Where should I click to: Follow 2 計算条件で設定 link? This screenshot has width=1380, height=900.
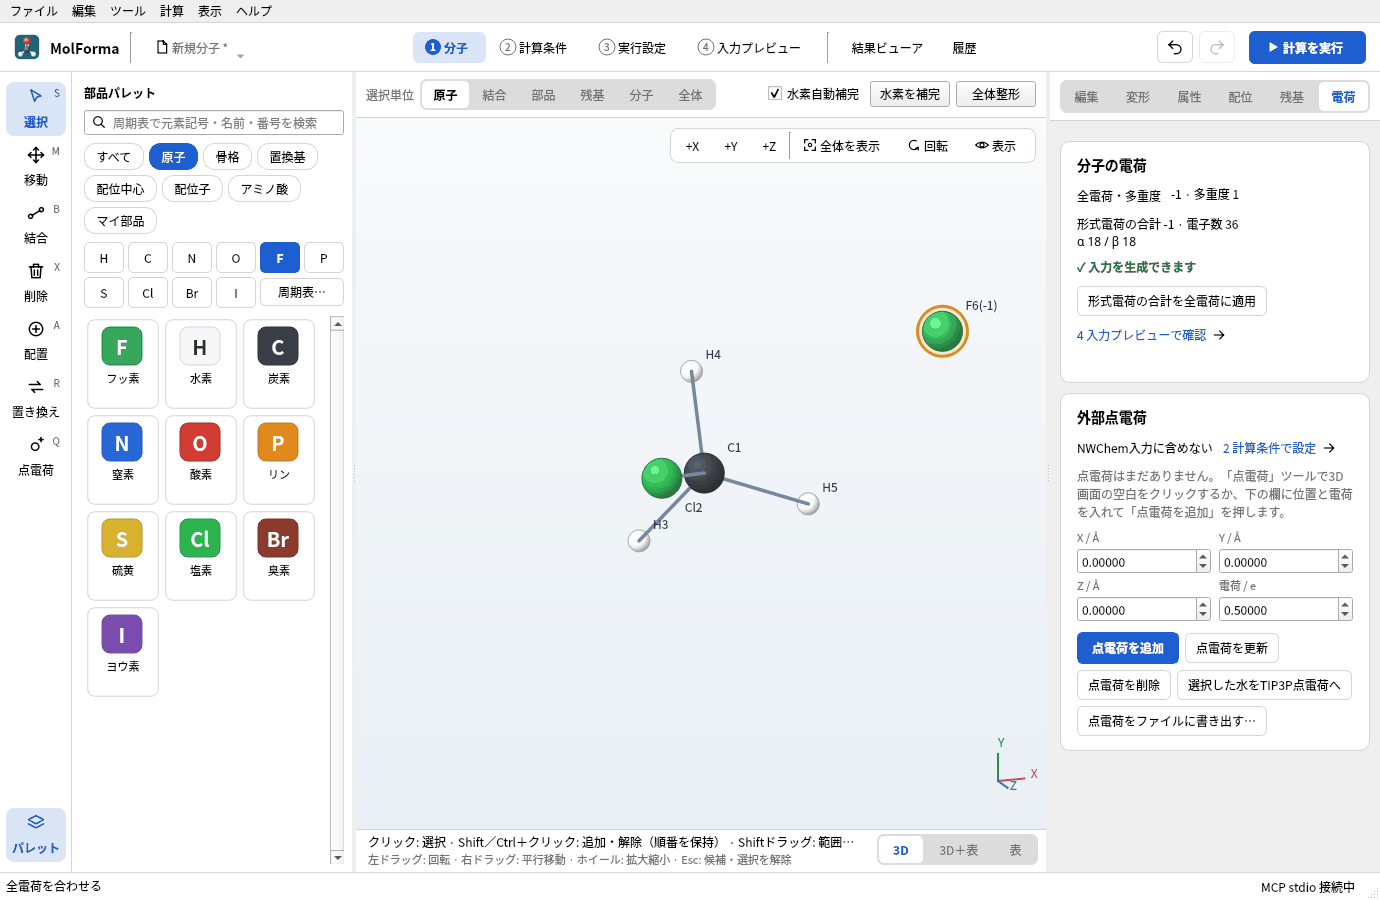pyautogui.click(x=1279, y=448)
